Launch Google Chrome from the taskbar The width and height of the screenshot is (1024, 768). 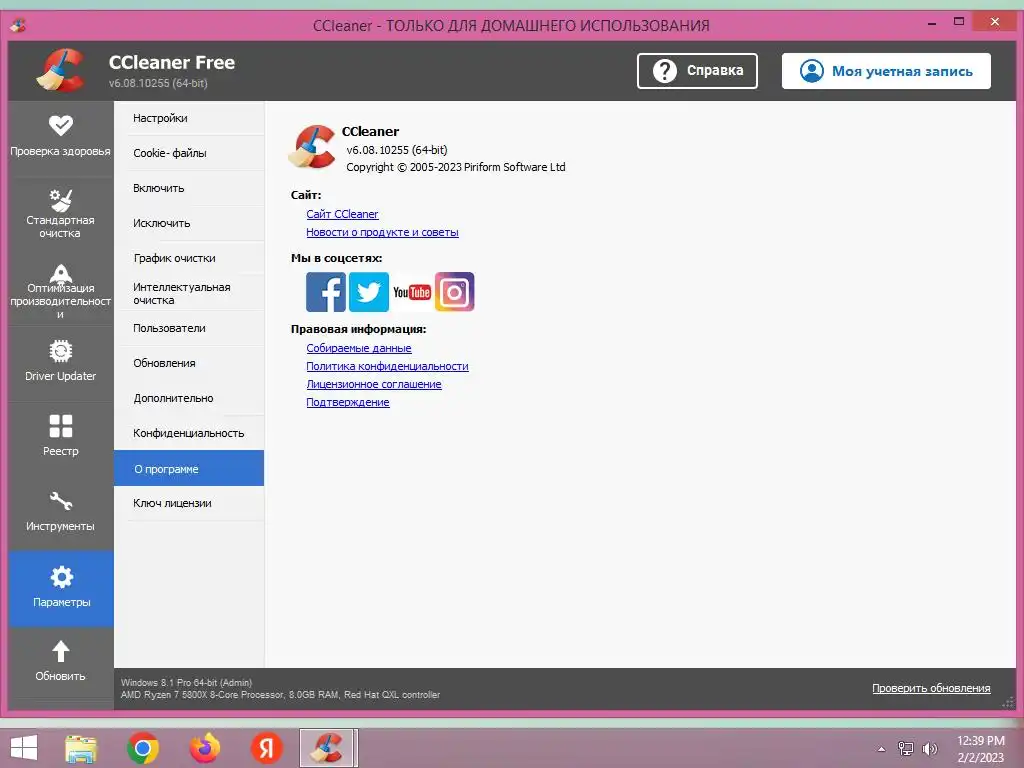pos(143,748)
